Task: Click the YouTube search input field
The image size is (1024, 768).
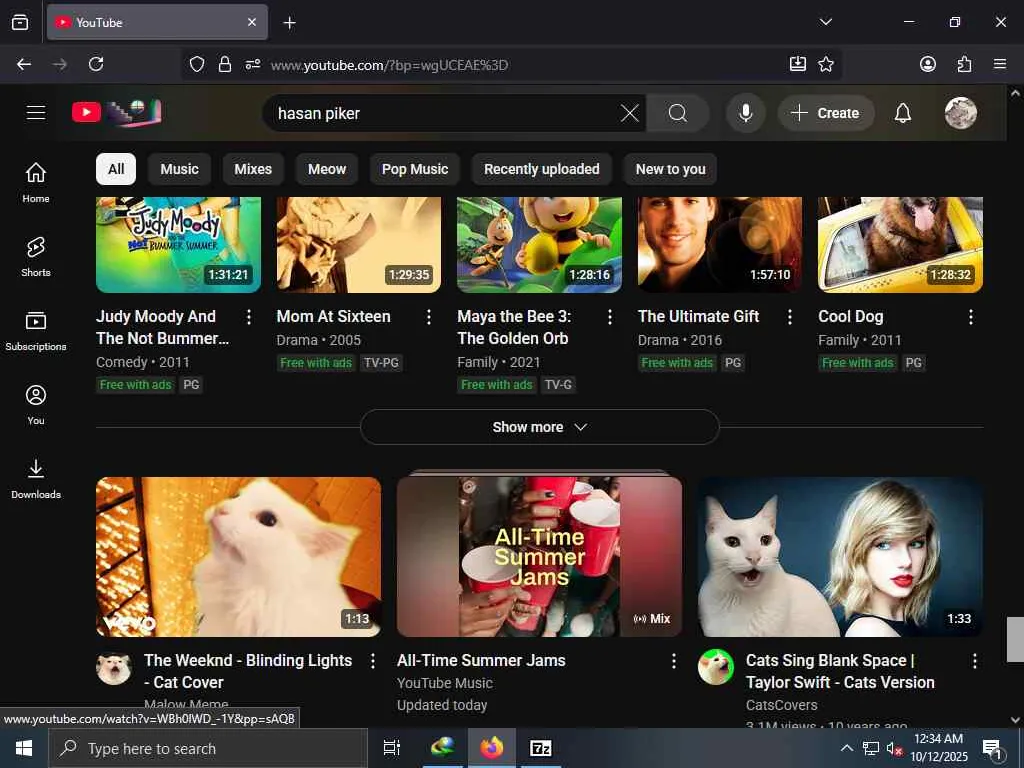Action: 445,113
